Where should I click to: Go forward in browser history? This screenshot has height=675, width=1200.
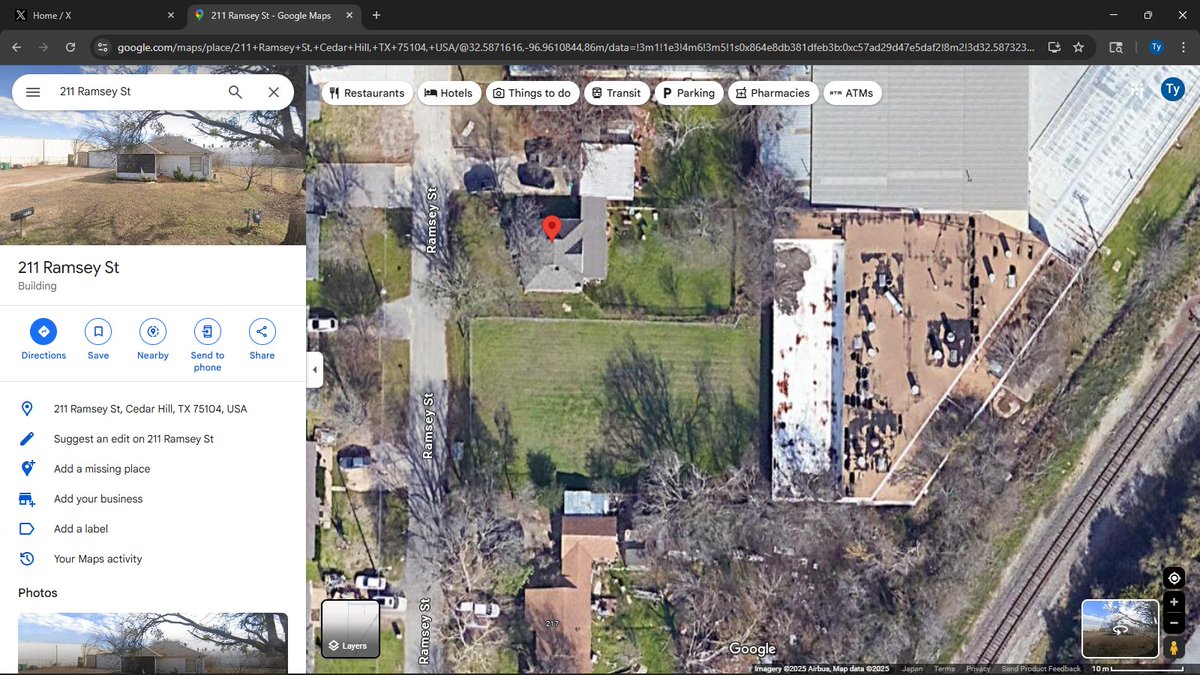click(43, 47)
